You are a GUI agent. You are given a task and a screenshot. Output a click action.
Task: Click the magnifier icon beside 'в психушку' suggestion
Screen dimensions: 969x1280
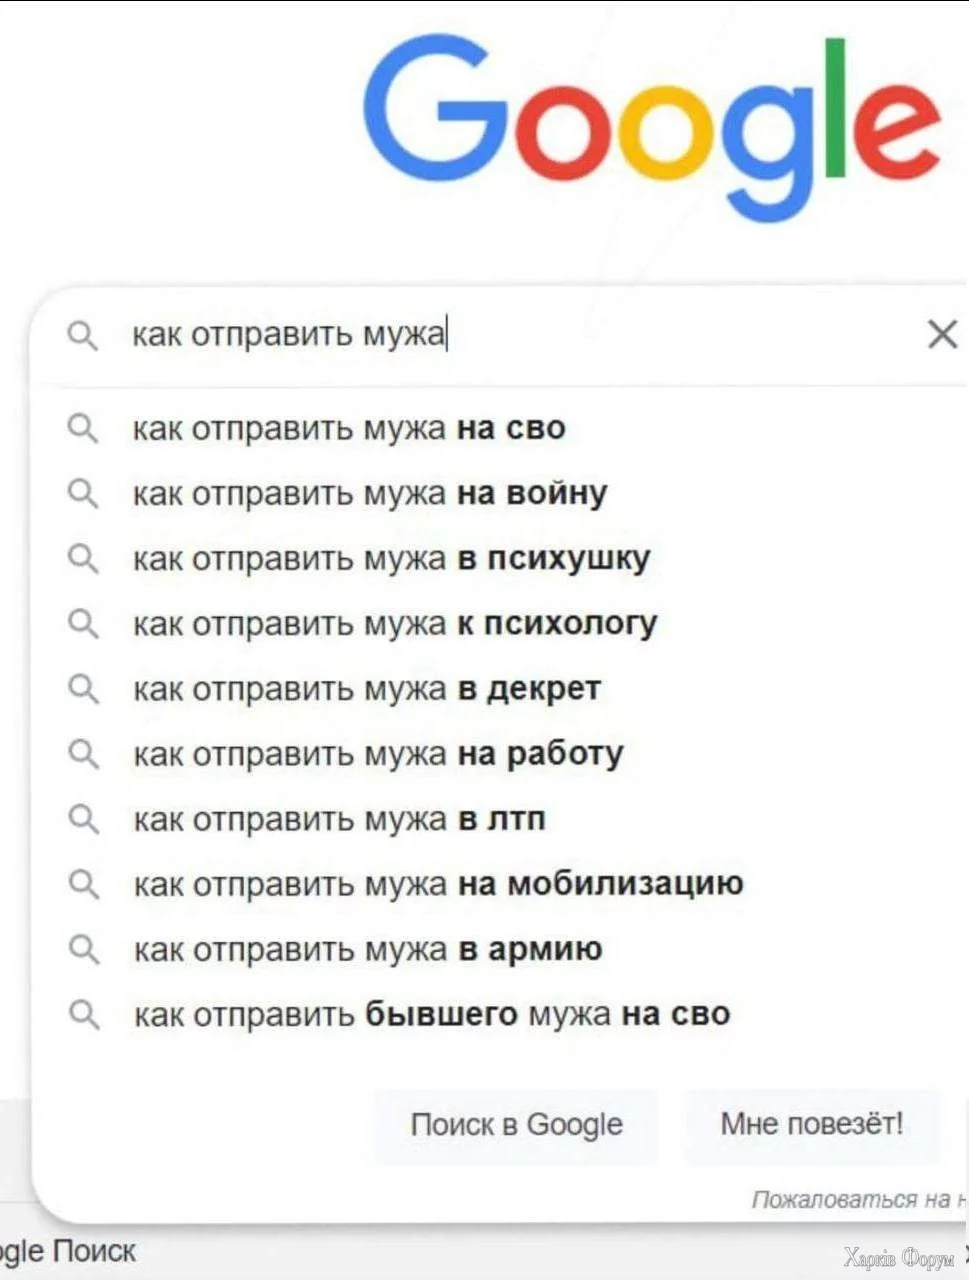(x=83, y=559)
